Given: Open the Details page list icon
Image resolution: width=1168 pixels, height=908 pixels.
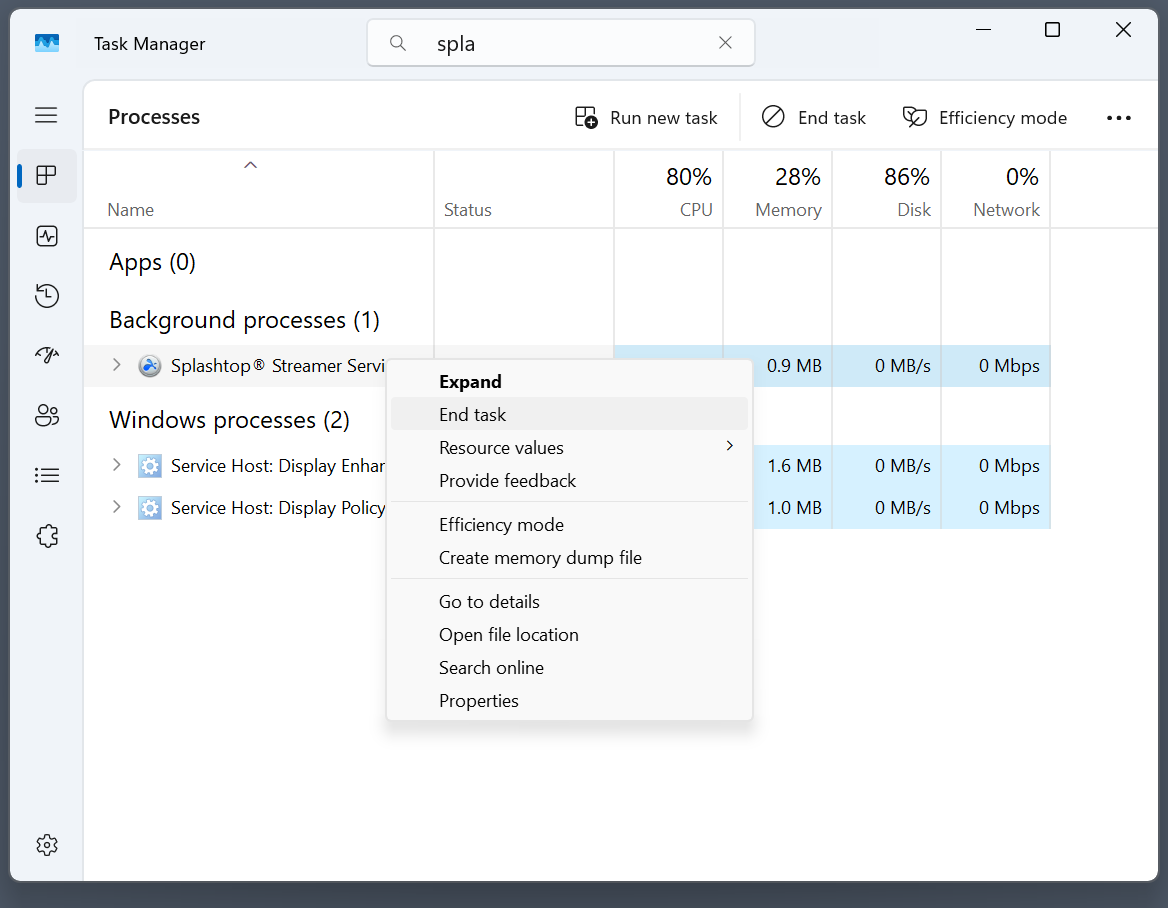Looking at the screenshot, I should coord(46,476).
